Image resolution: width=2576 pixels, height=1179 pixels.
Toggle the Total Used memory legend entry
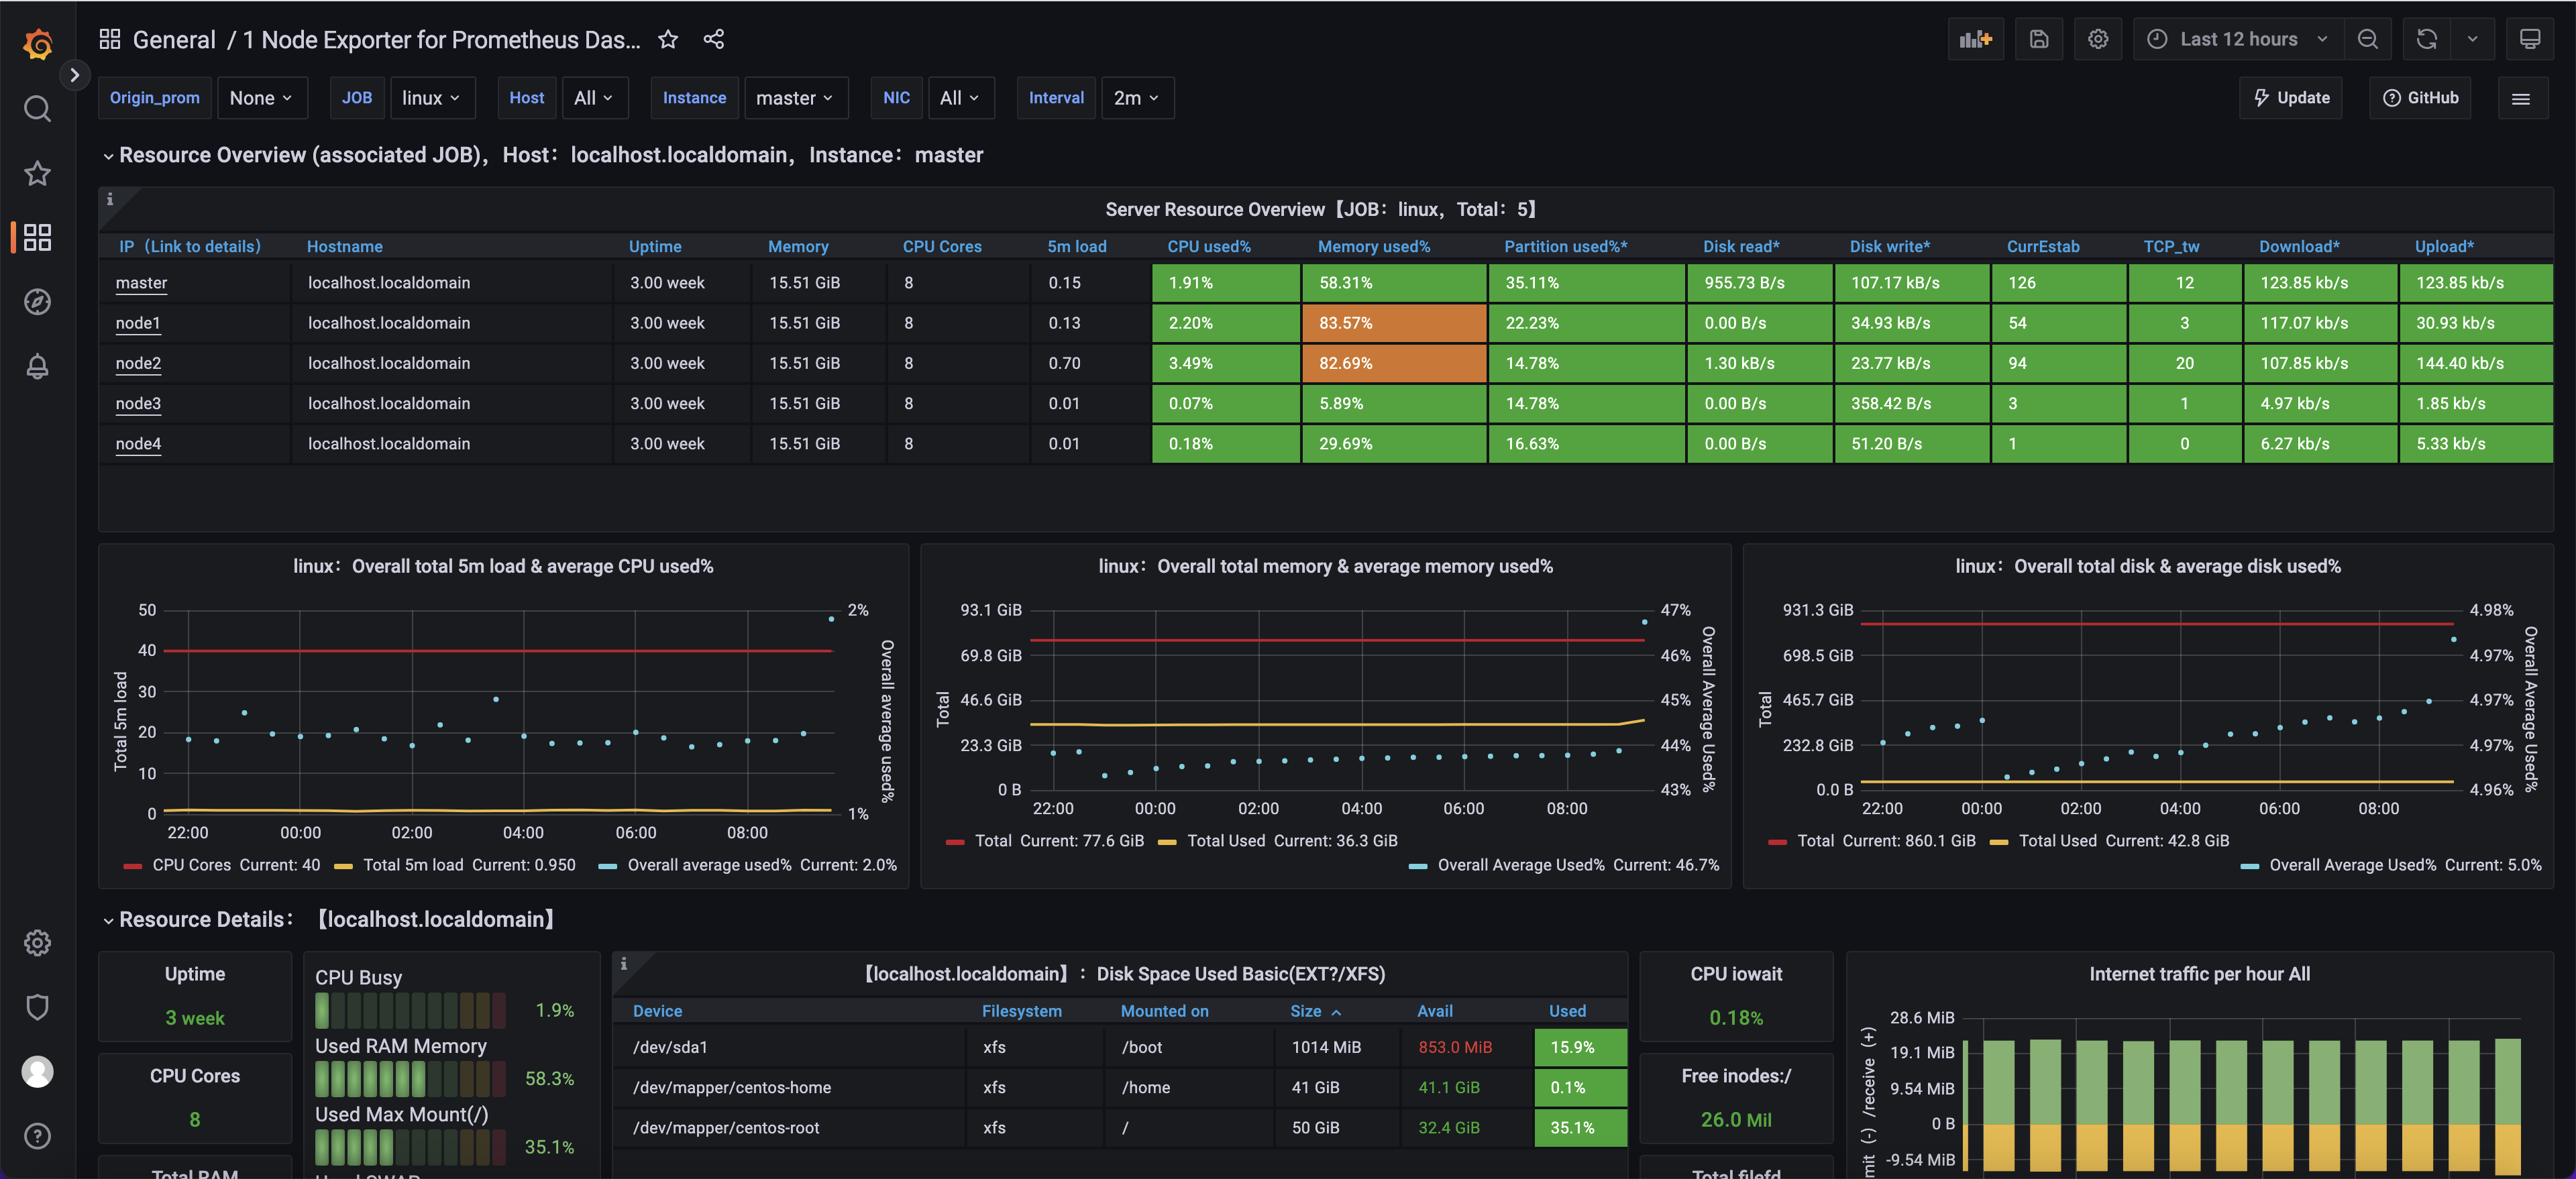pyautogui.click(x=1225, y=841)
